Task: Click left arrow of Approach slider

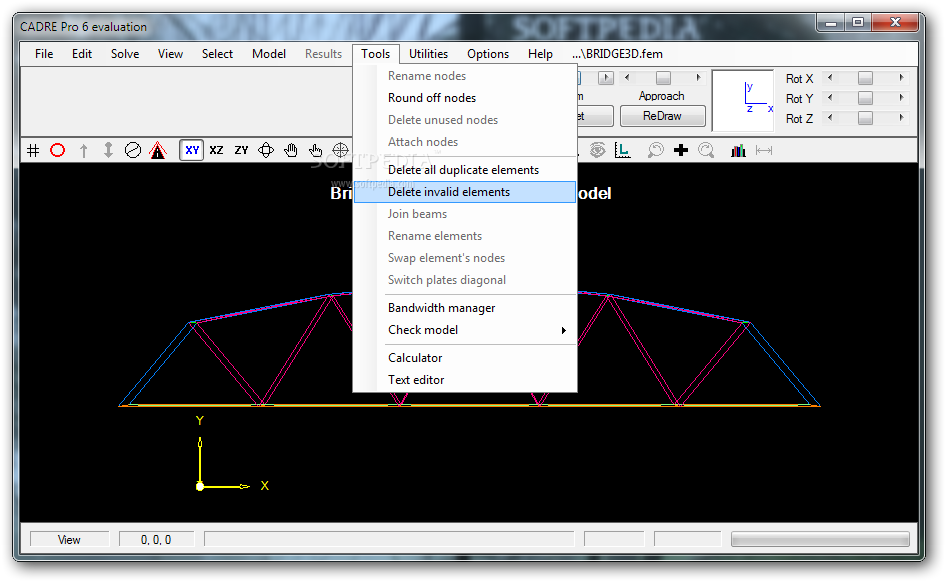Action: pyautogui.click(x=627, y=78)
